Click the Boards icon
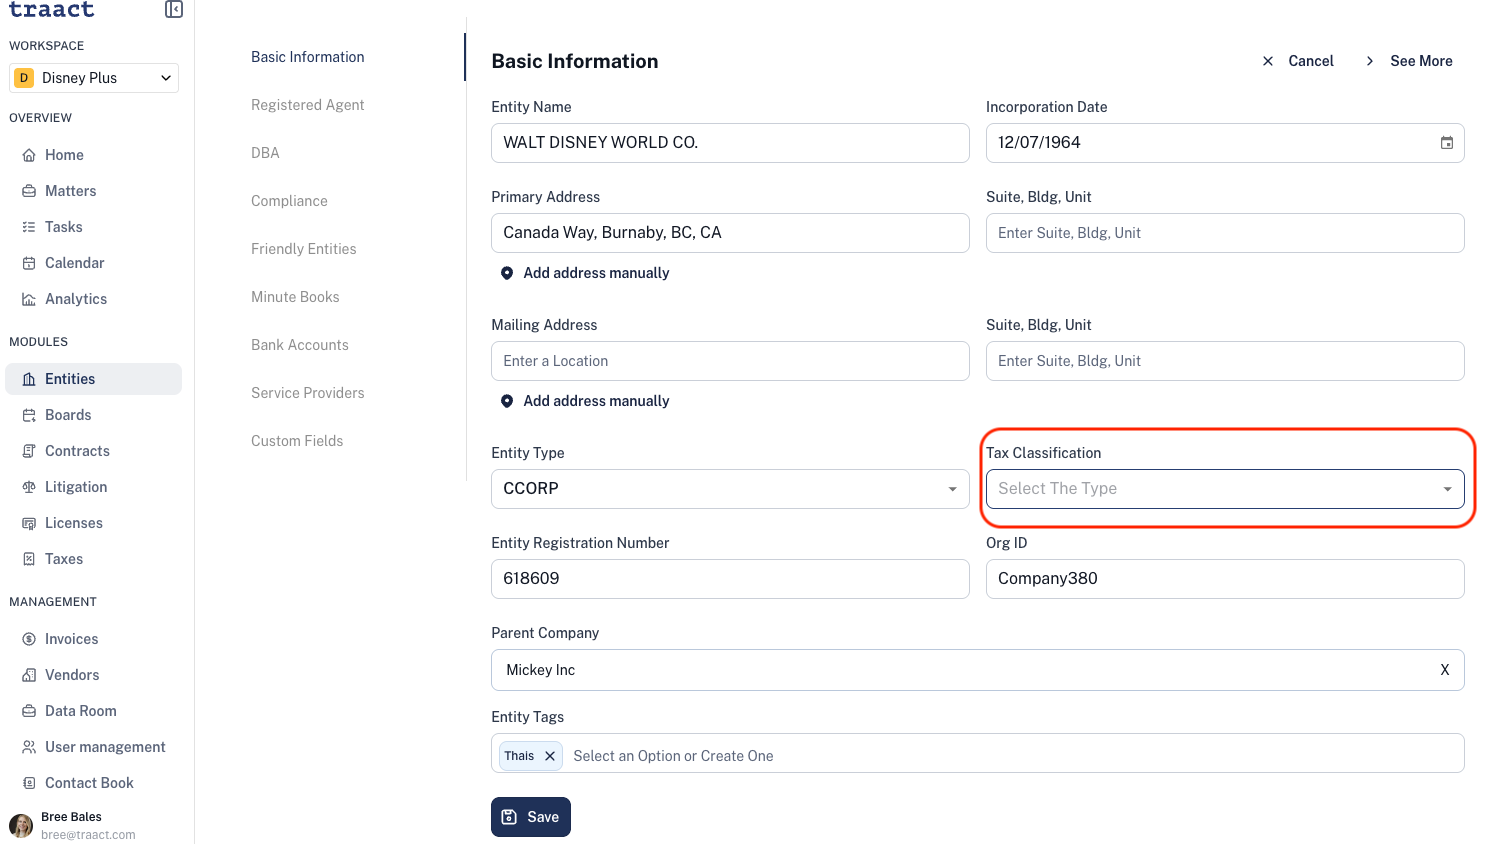 pos(29,415)
